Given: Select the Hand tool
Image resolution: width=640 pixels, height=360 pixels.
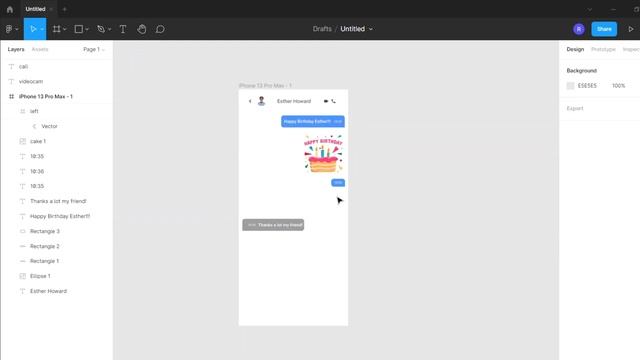Looking at the screenshot, I should (x=142, y=29).
